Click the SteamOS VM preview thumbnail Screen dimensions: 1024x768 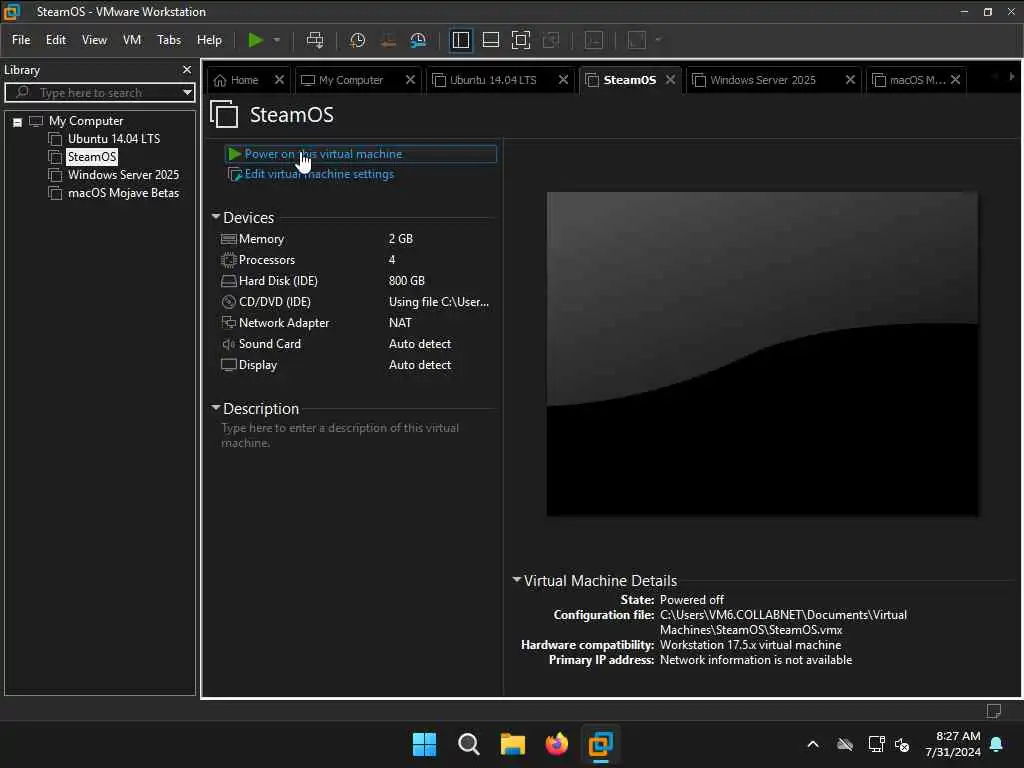[x=762, y=354]
